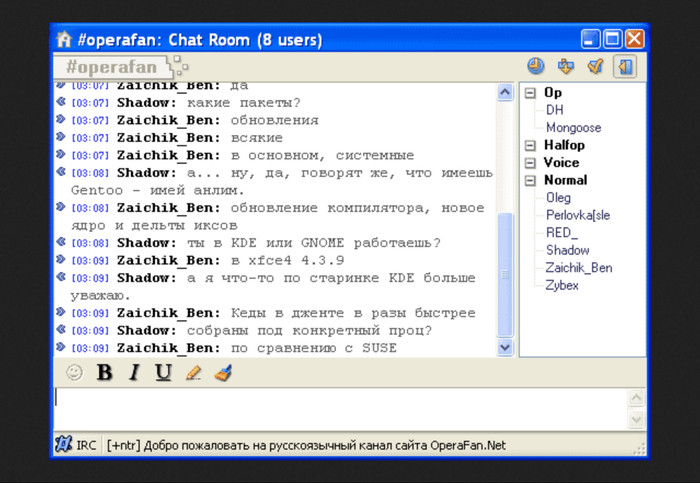Click inside the message input field

[x=340, y=408]
